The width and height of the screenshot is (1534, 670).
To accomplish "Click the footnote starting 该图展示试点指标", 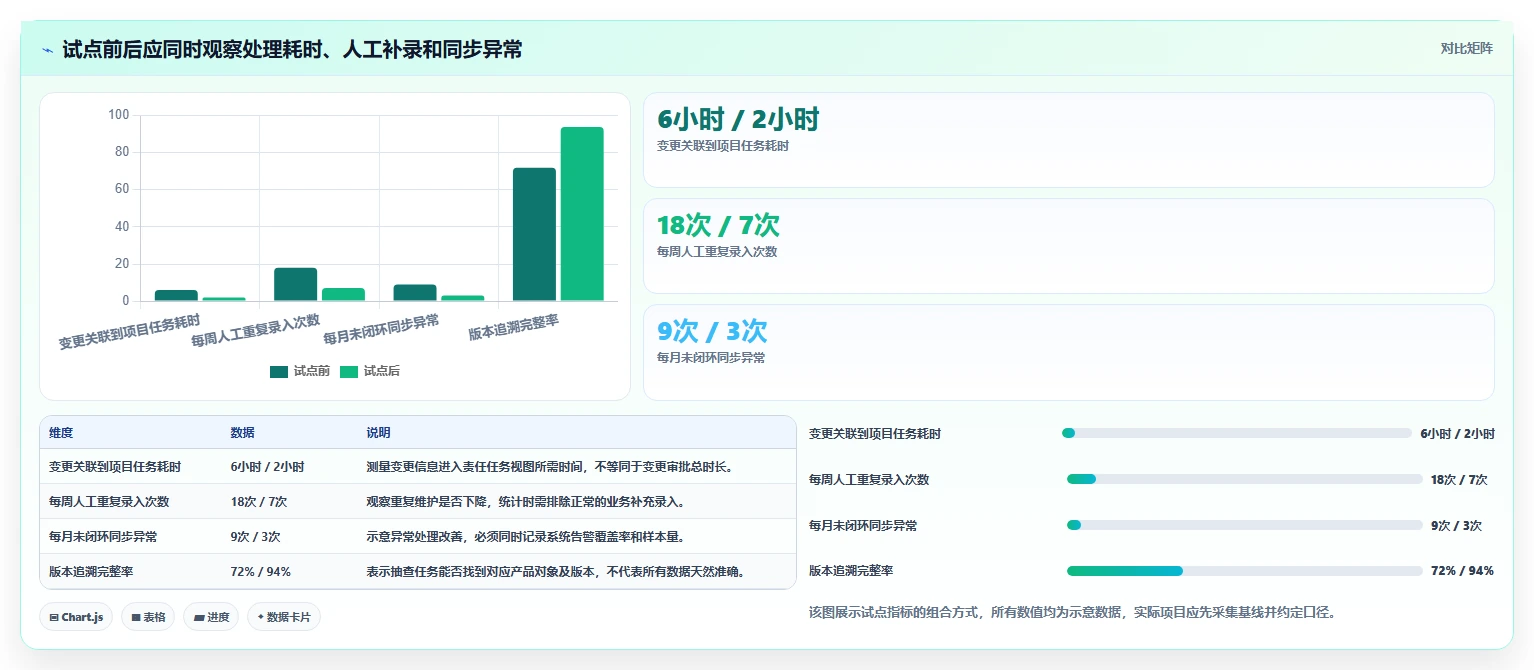I will pyautogui.click(x=1072, y=612).
